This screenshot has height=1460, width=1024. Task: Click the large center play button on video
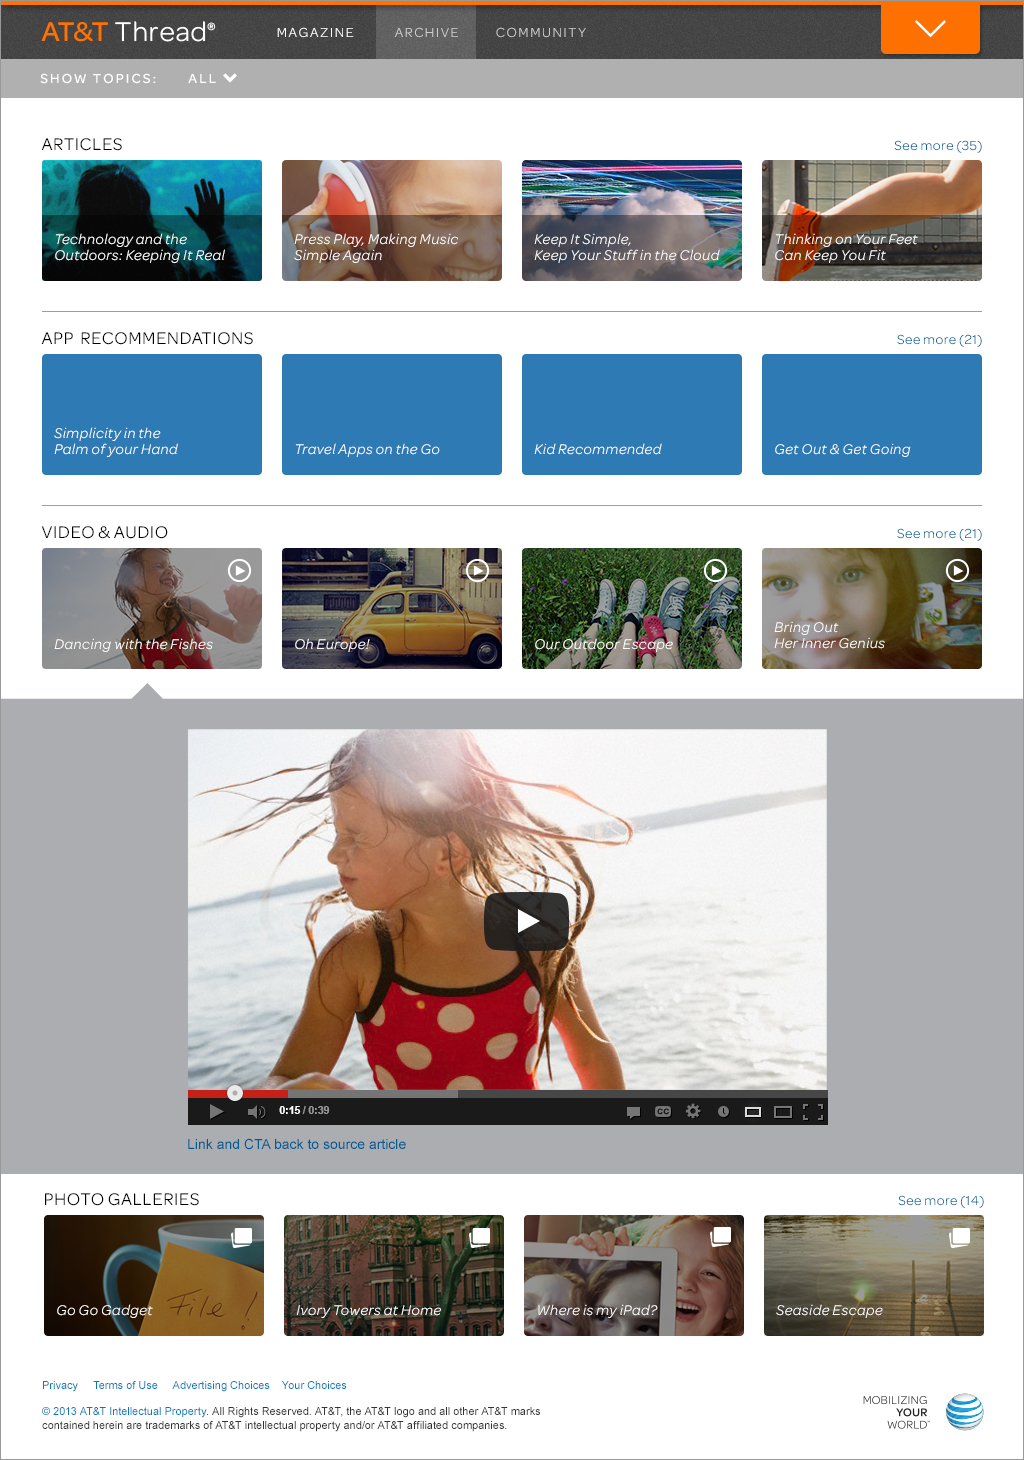click(527, 921)
